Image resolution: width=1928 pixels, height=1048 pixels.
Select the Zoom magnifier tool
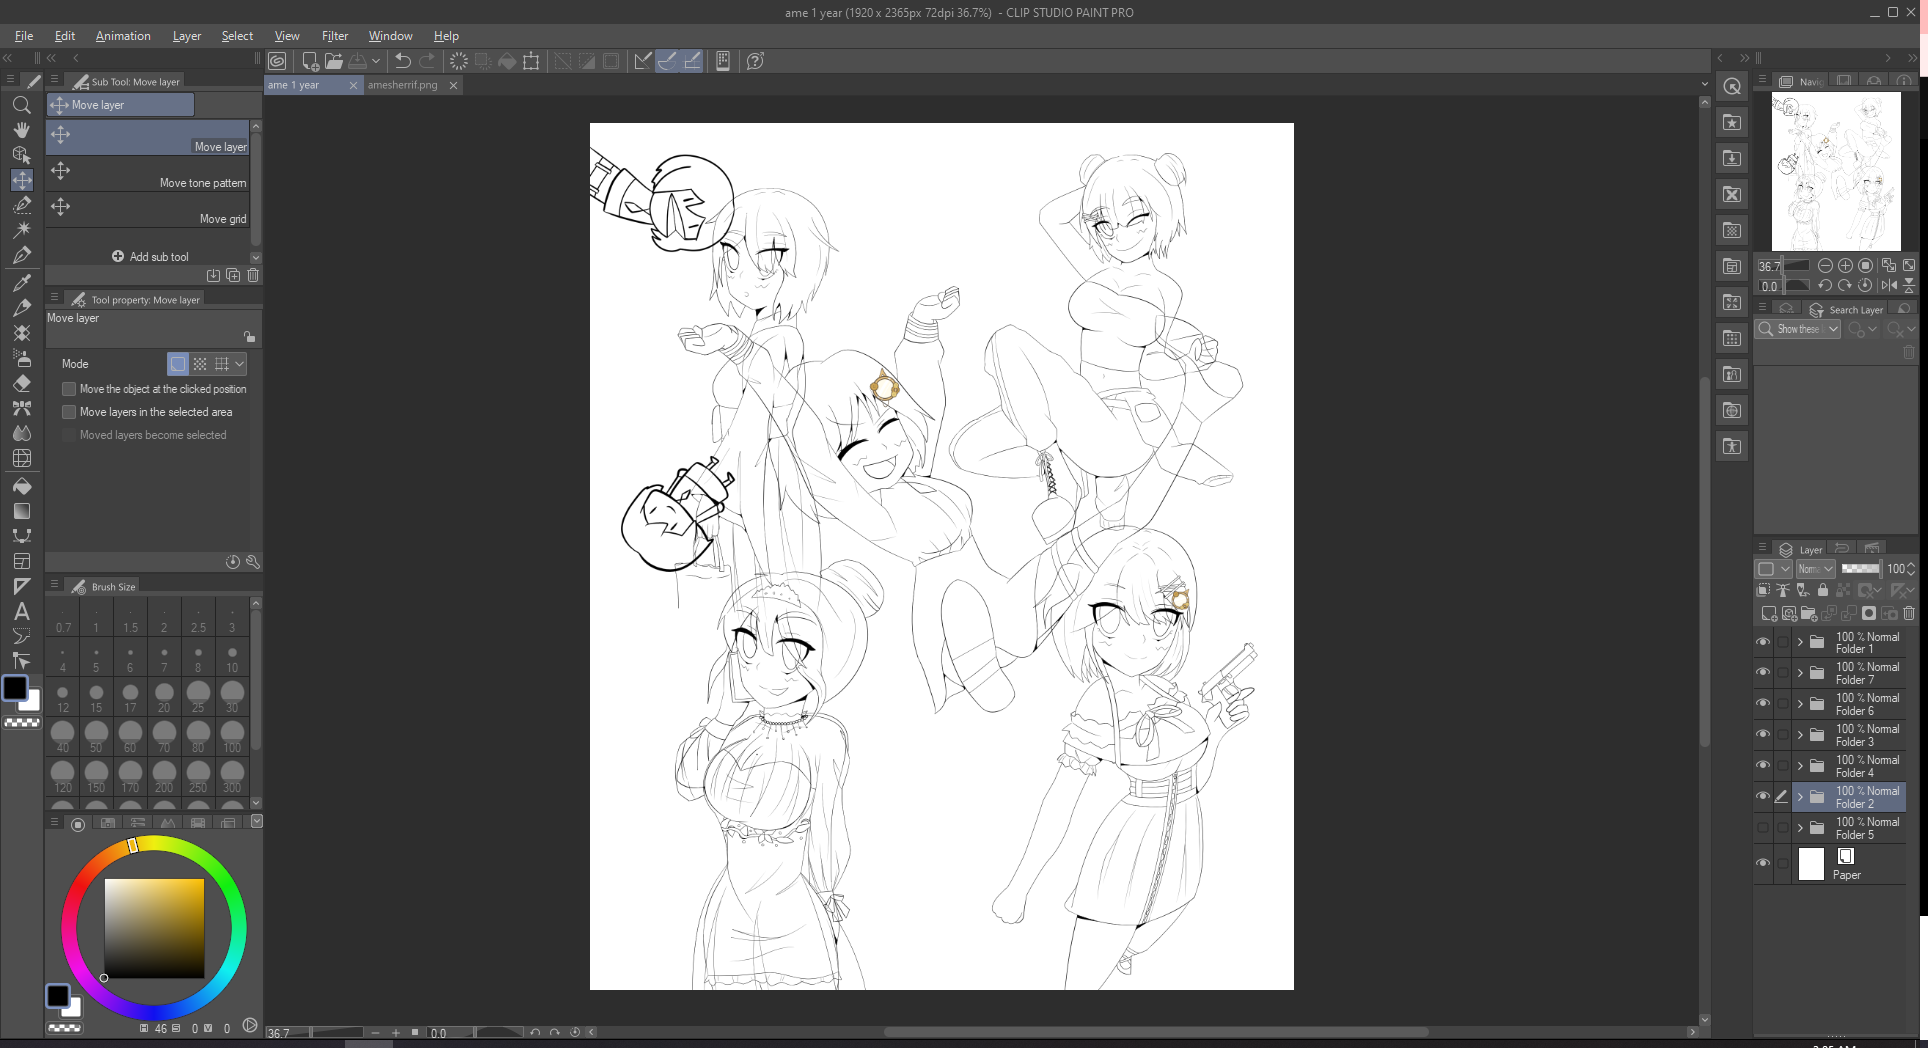click(21, 105)
